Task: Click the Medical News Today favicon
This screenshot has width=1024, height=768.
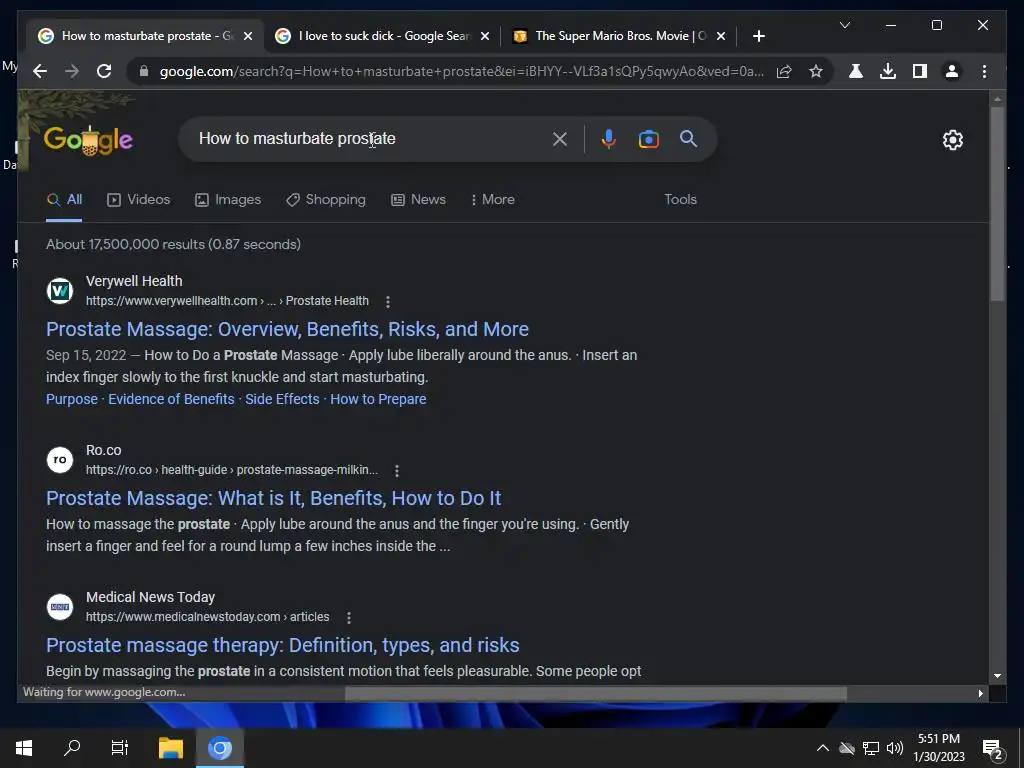Action: pos(60,607)
